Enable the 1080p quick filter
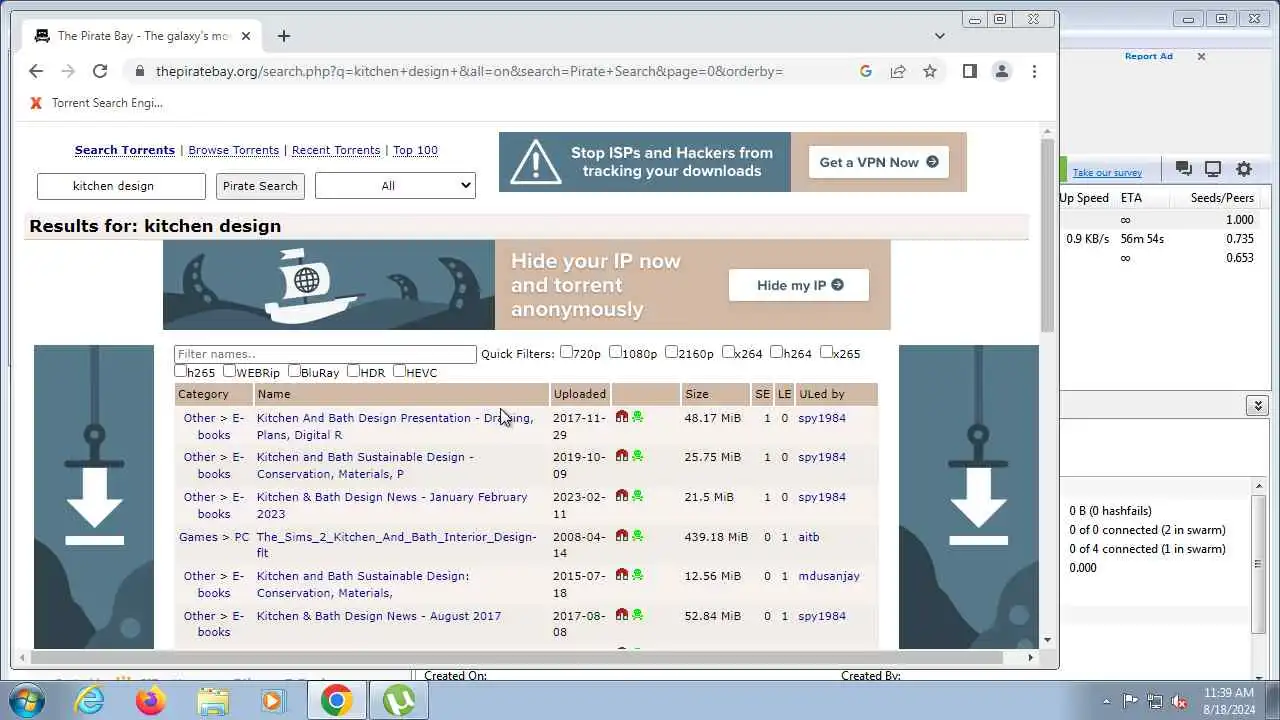 (616, 352)
